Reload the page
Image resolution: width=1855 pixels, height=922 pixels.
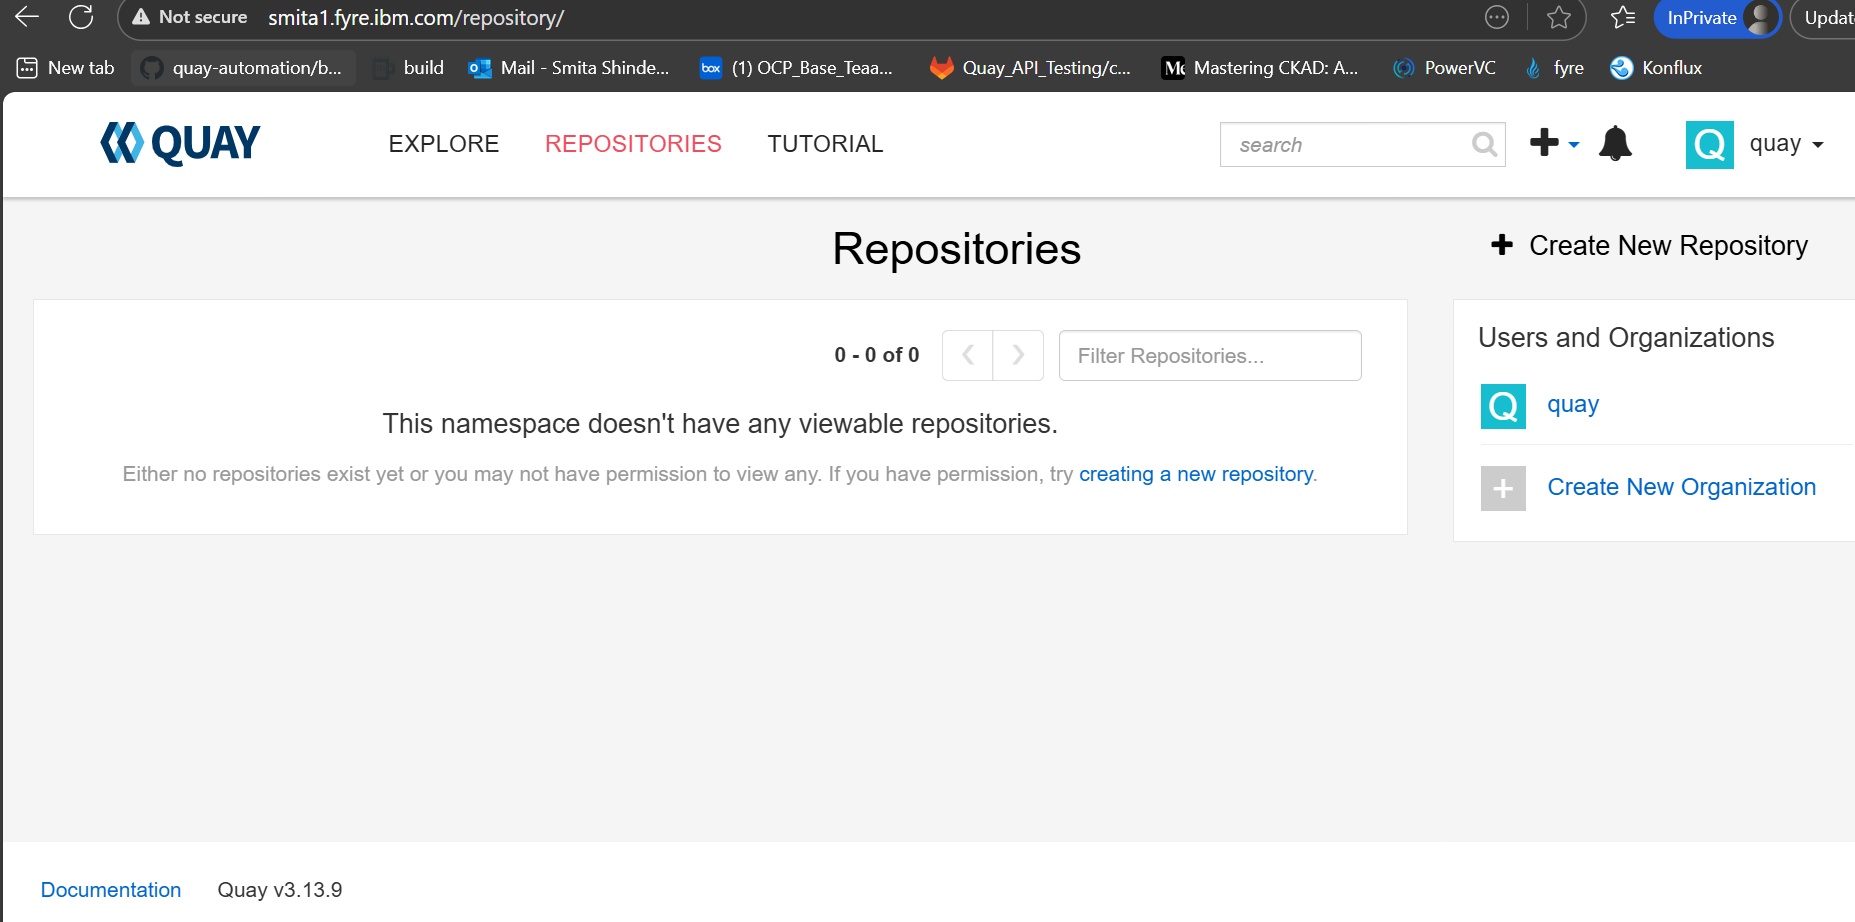point(81,17)
